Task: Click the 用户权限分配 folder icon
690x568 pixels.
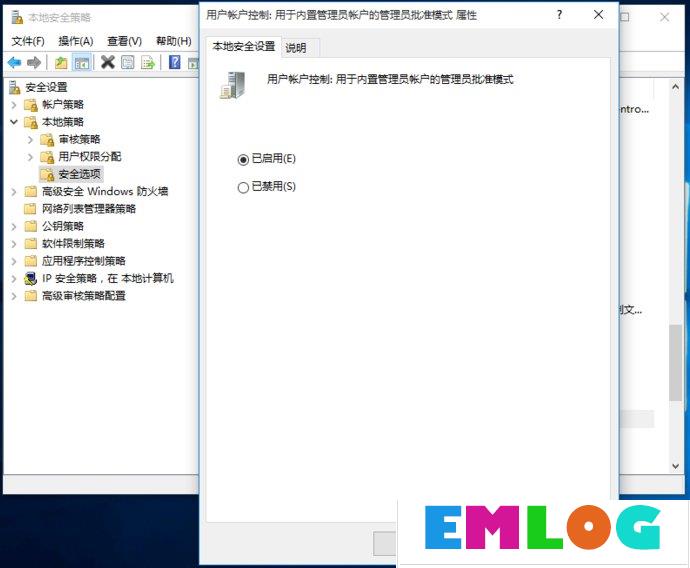Action: click(47, 157)
